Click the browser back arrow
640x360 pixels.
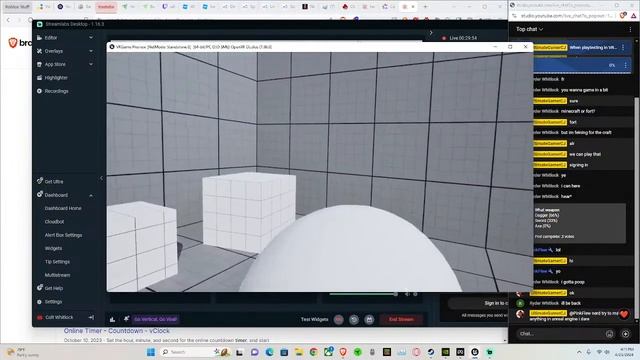click(8, 20)
